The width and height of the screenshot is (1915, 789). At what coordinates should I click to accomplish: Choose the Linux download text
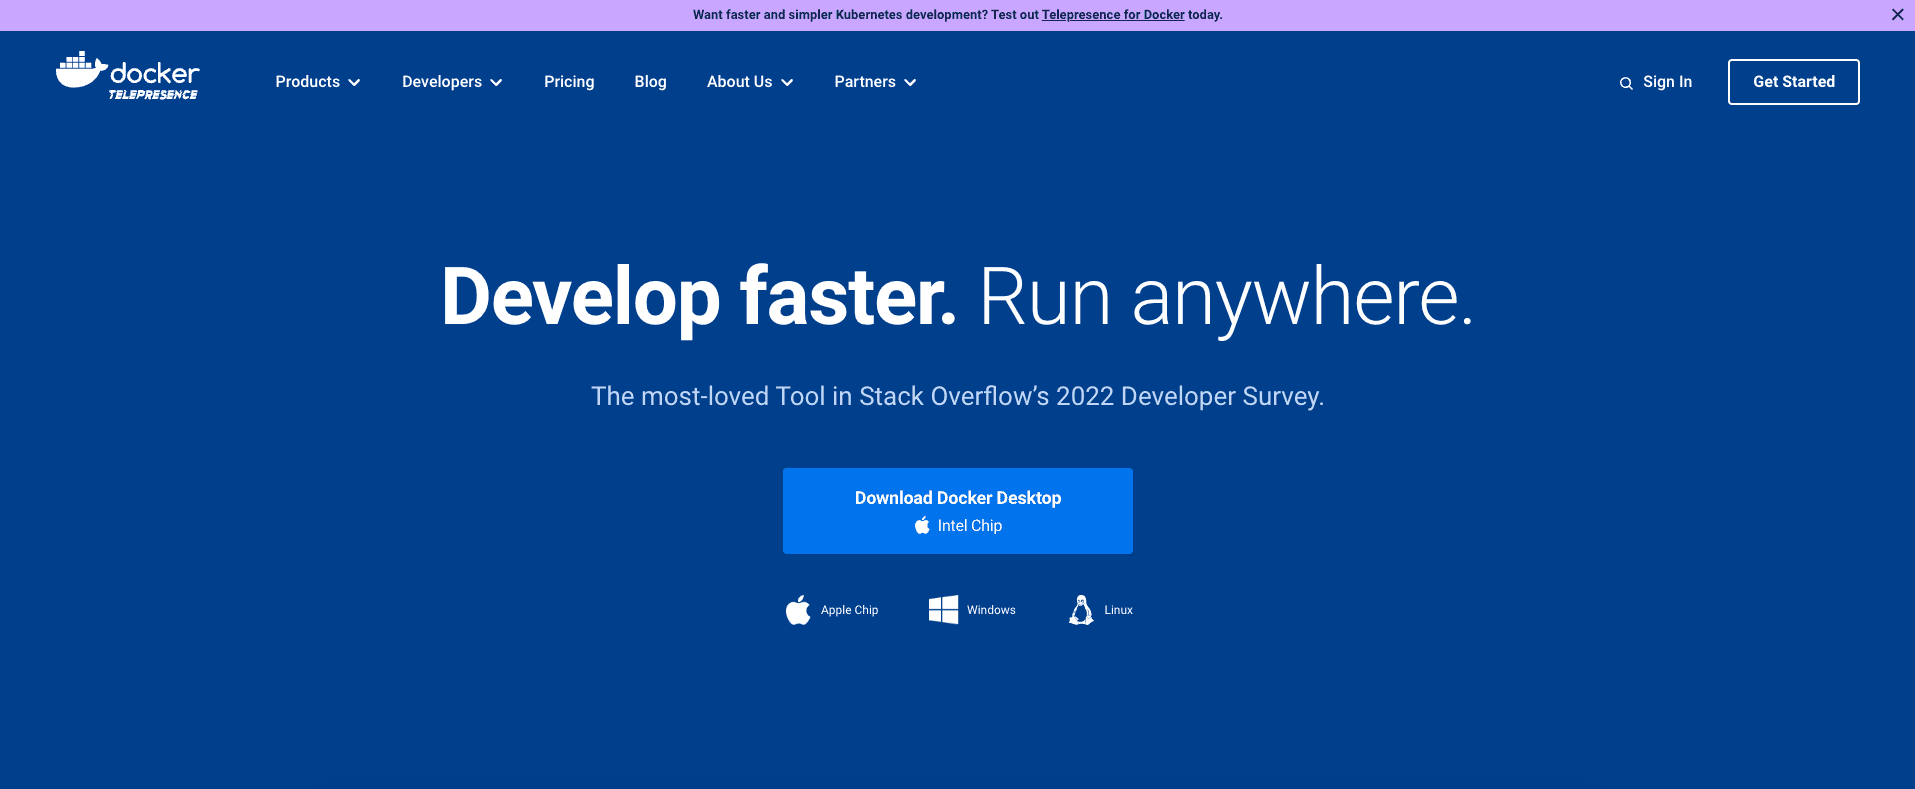pos(1118,610)
